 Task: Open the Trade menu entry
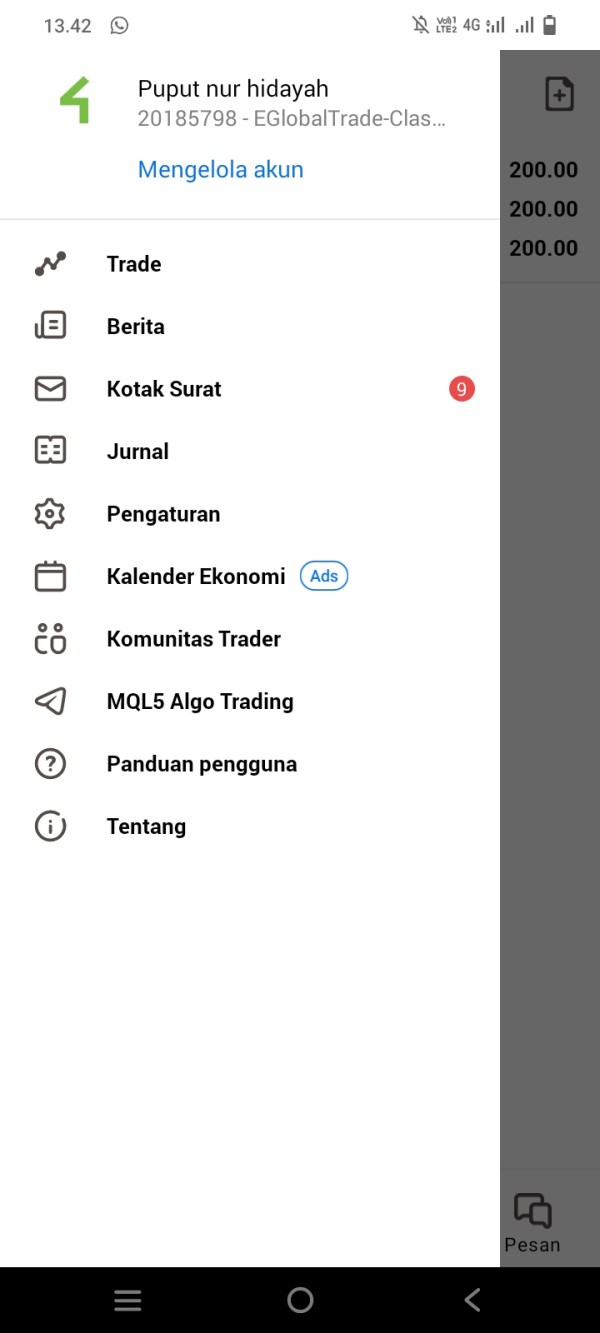pos(250,264)
